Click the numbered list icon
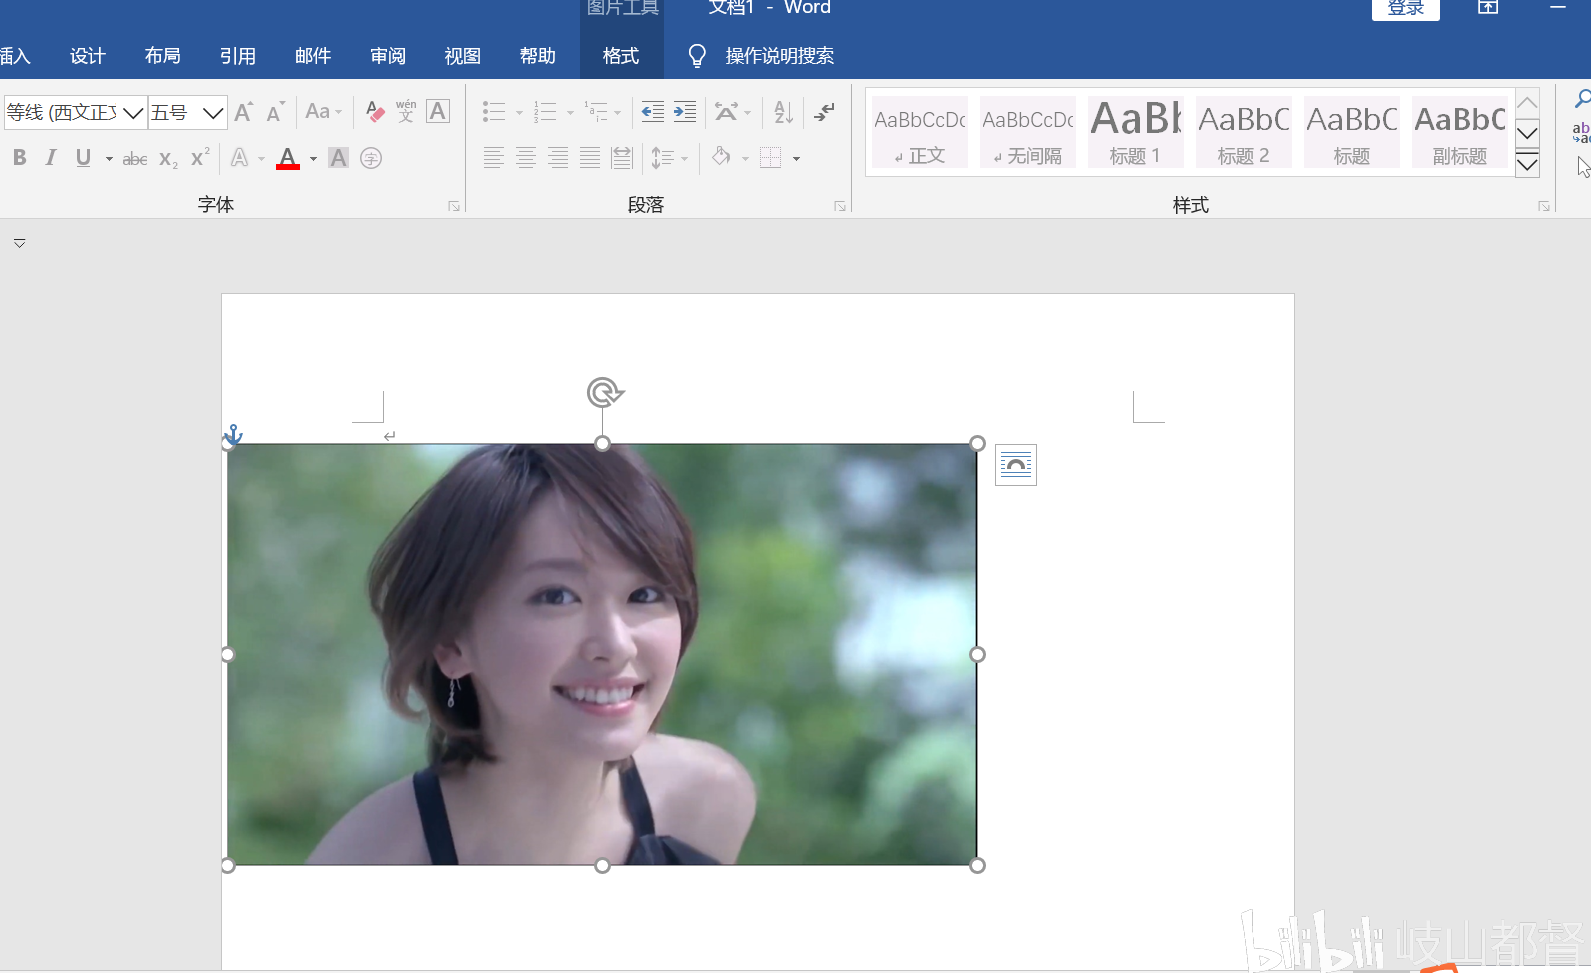Viewport: 1591px width, 973px height. (545, 111)
